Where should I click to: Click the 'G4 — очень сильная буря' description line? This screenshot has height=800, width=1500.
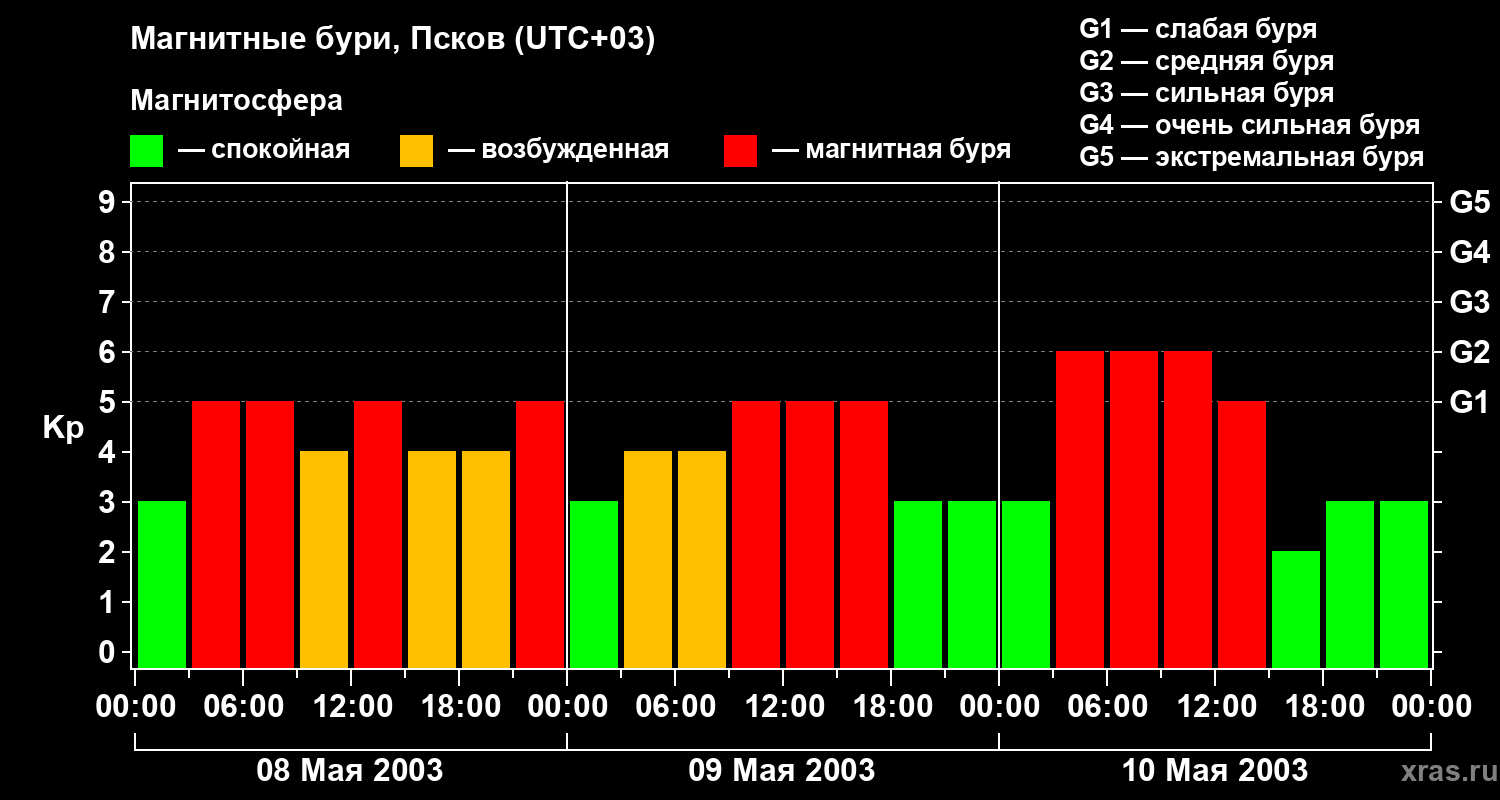1250,125
